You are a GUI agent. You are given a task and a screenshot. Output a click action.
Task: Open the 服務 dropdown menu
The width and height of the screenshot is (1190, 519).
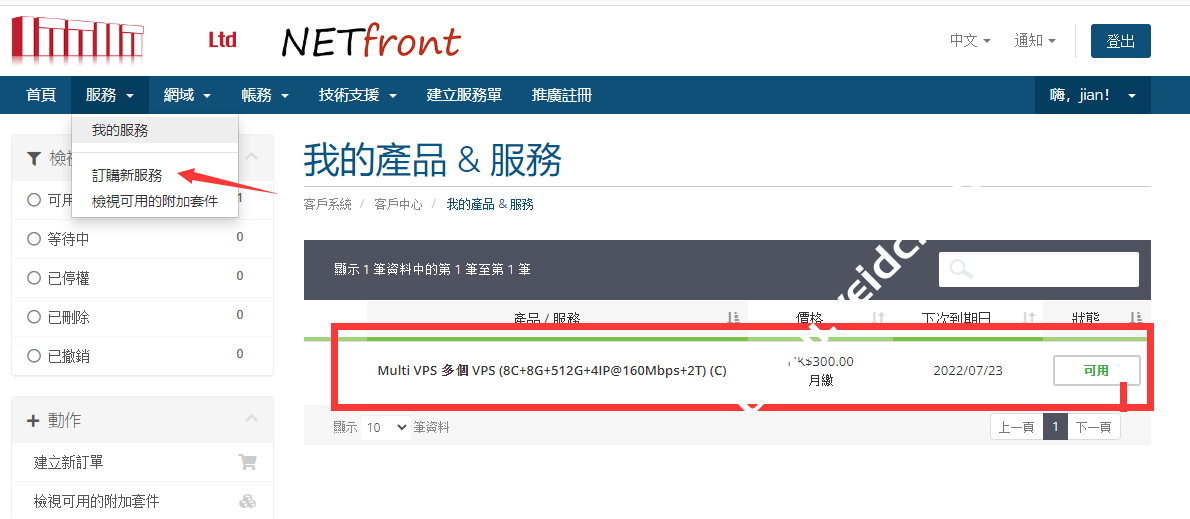coord(110,96)
